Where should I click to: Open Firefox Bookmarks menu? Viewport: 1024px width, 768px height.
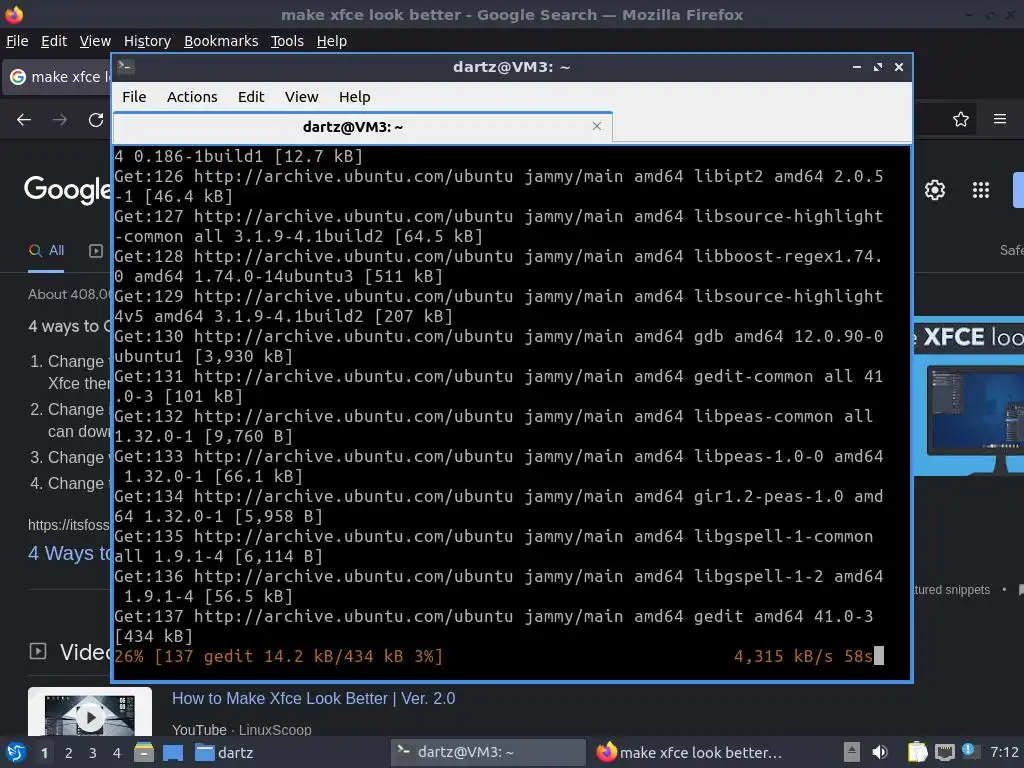pos(221,41)
